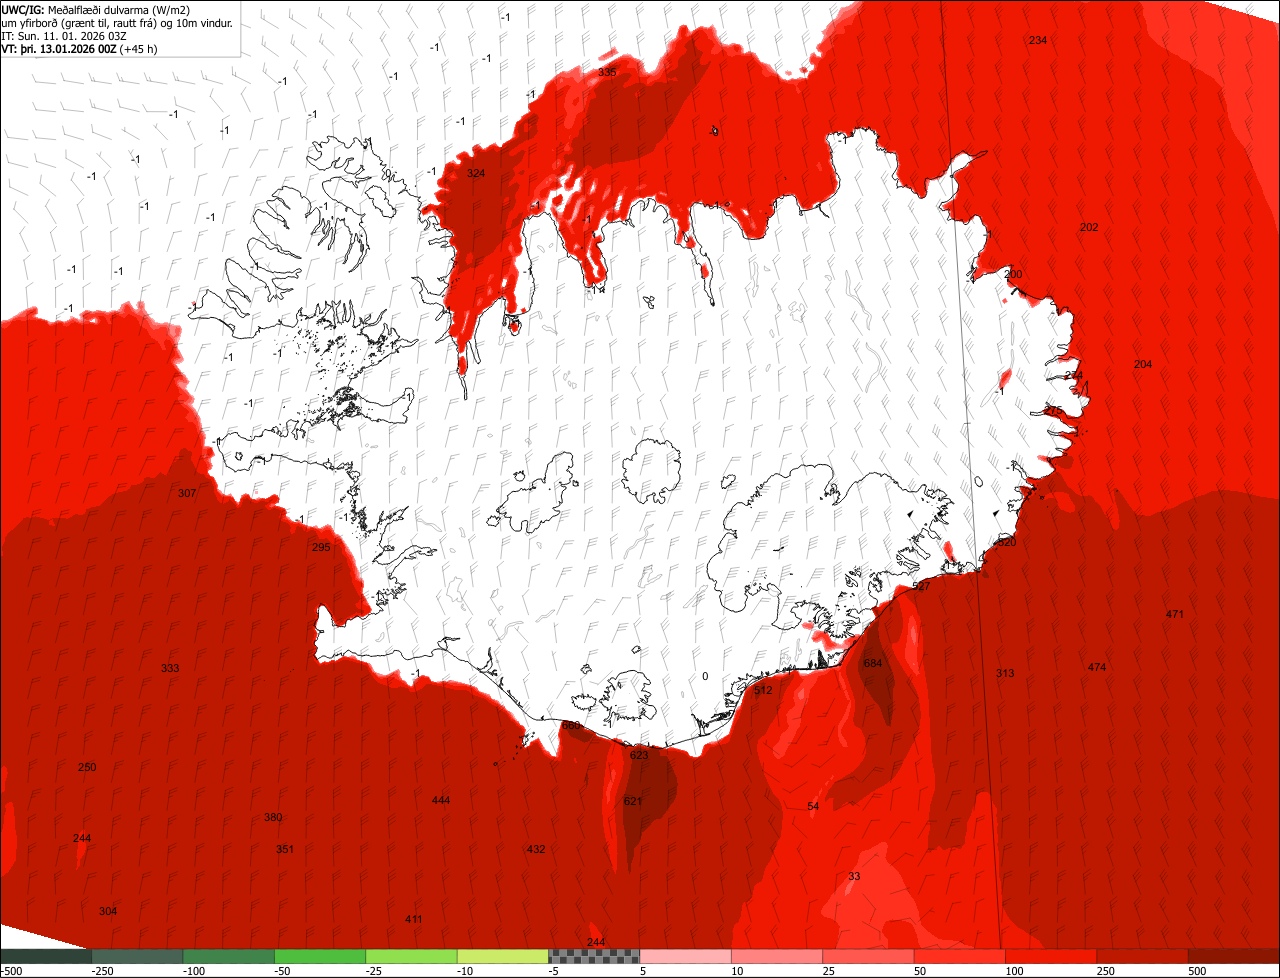
Task: Select the 500 tick label on the color scale
Action: pyautogui.click(x=1198, y=971)
